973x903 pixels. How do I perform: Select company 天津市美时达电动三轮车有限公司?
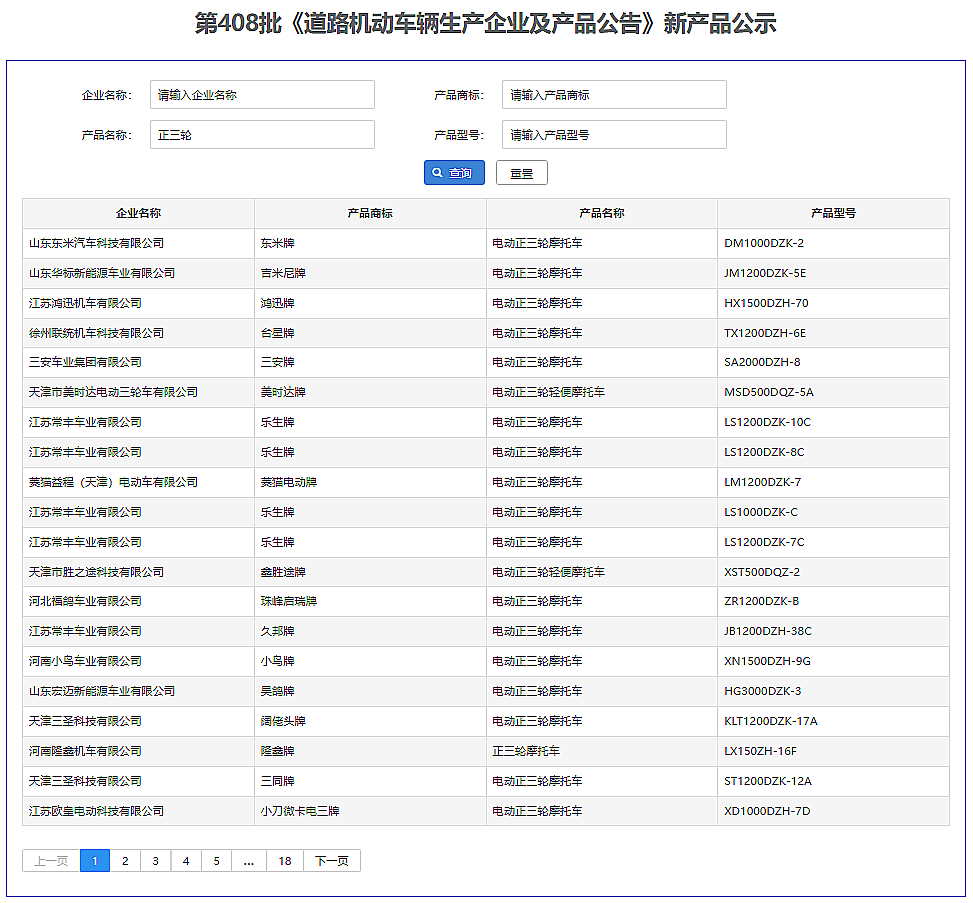pyautogui.click(x=113, y=392)
